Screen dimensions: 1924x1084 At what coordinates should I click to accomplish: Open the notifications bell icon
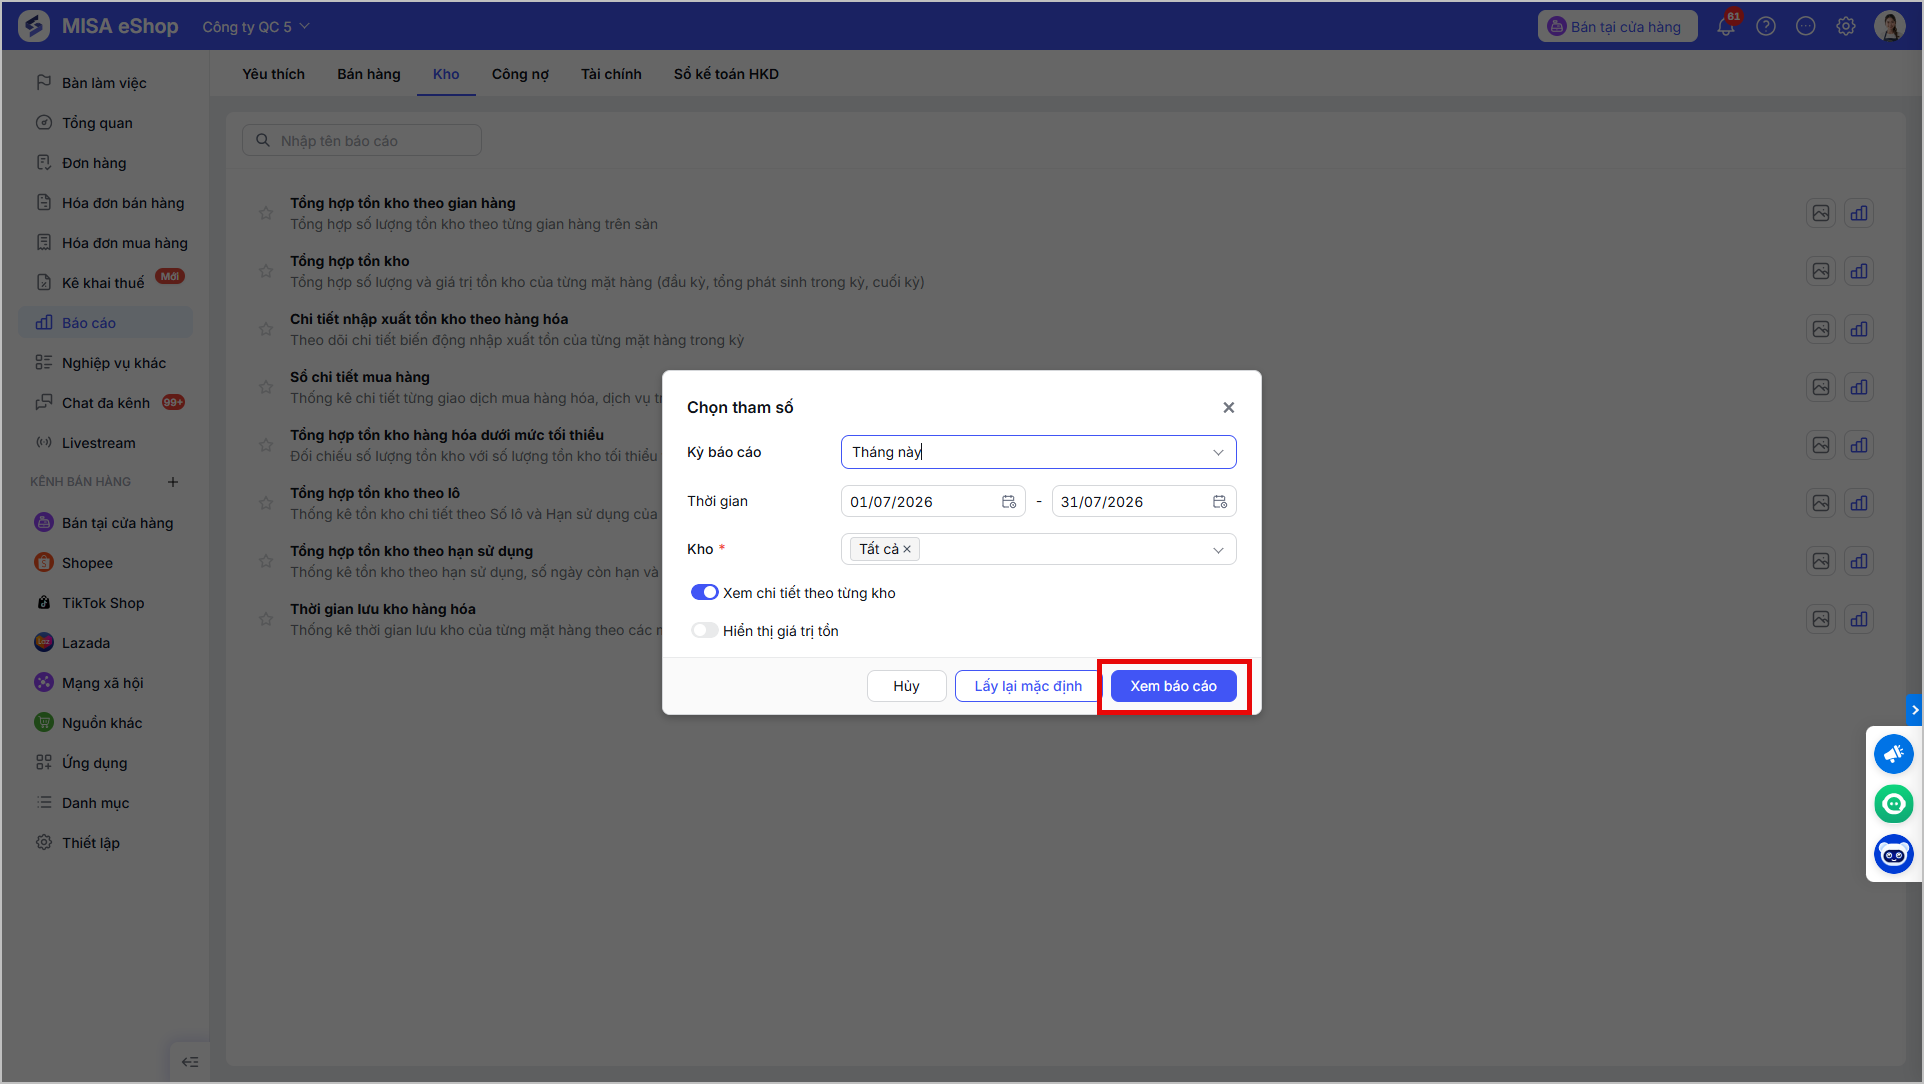tap(1727, 27)
